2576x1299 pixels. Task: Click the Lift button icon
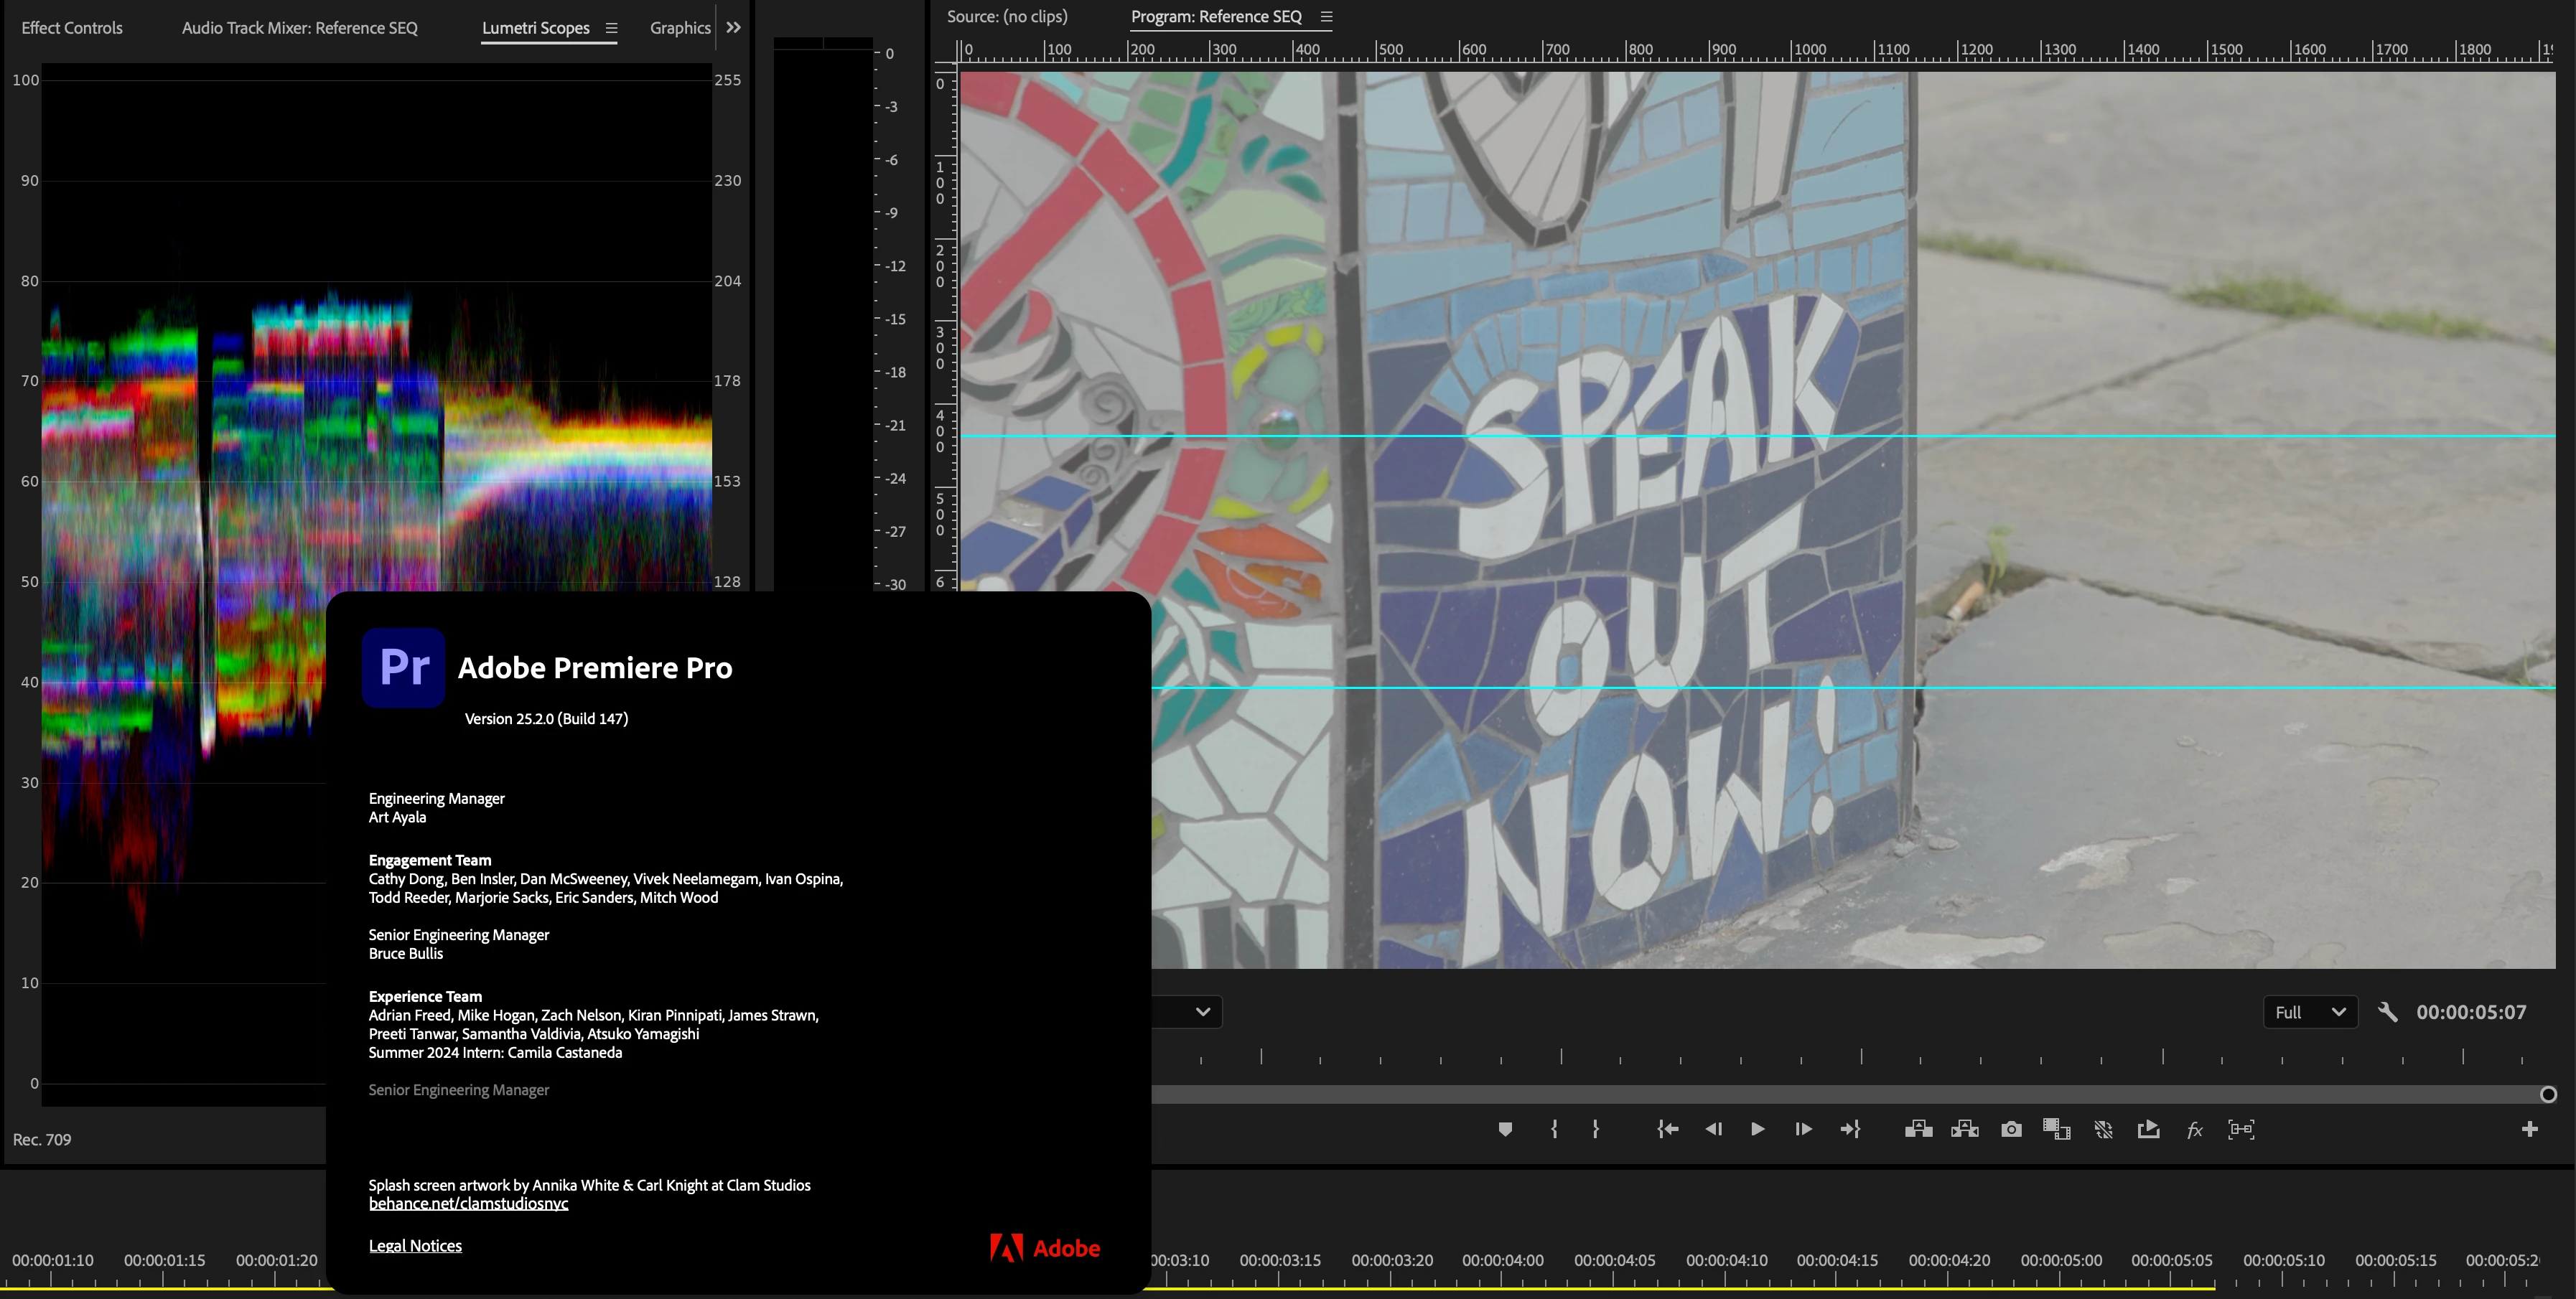pyautogui.click(x=1918, y=1129)
